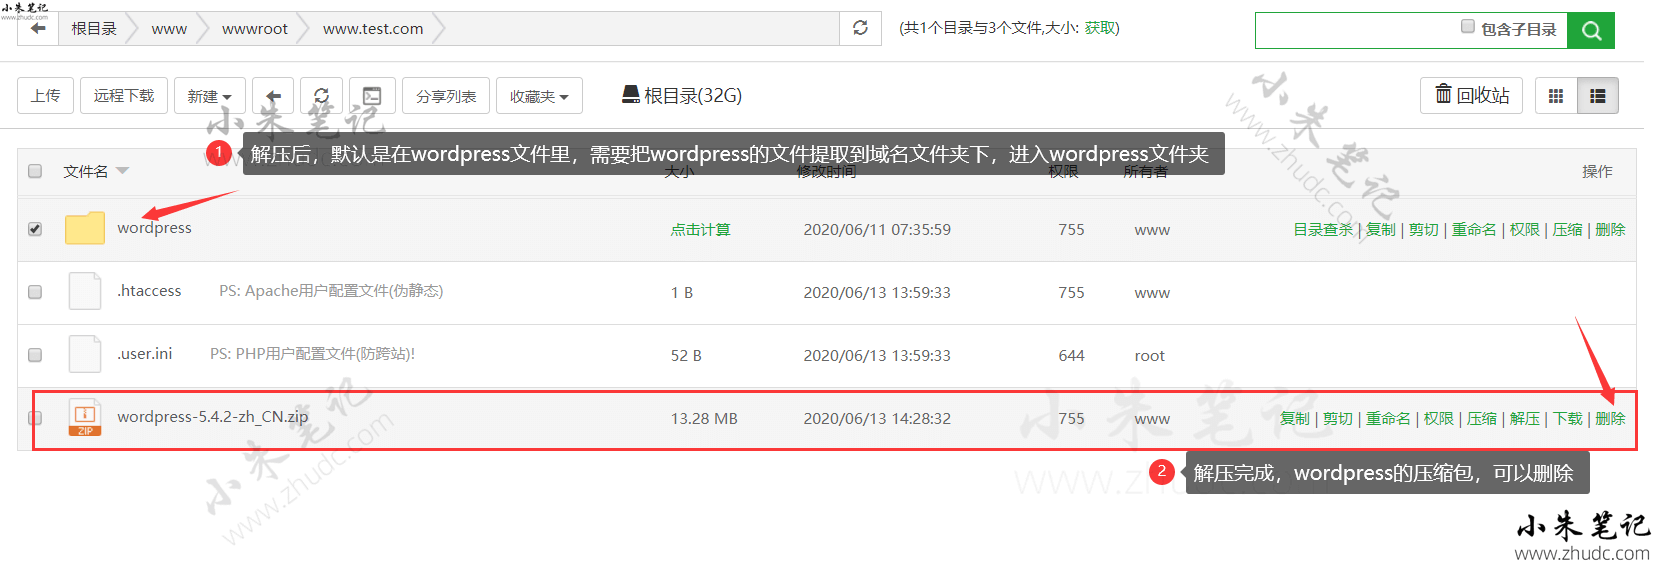Select all files with header checkbox
Image resolution: width=1654 pixels, height=567 pixels.
click(x=35, y=171)
